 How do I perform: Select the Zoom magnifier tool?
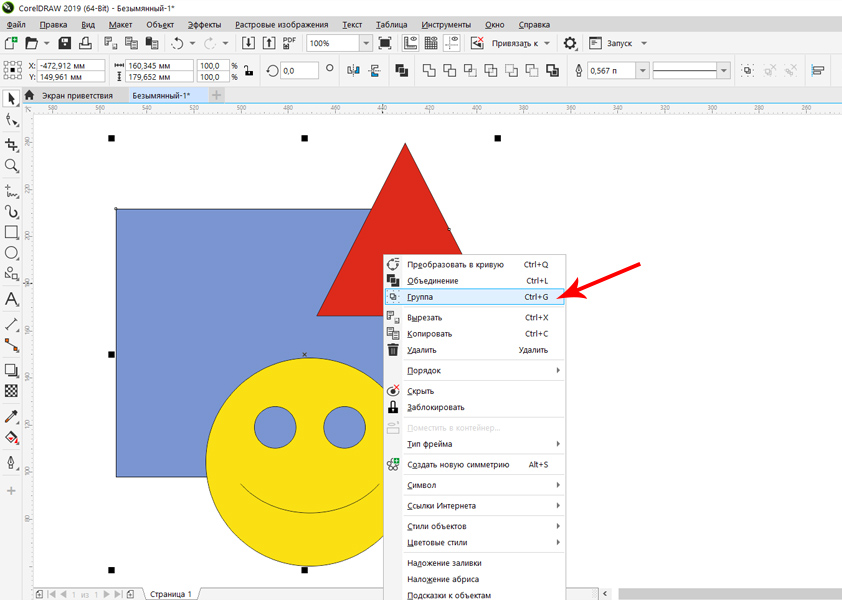(12, 166)
